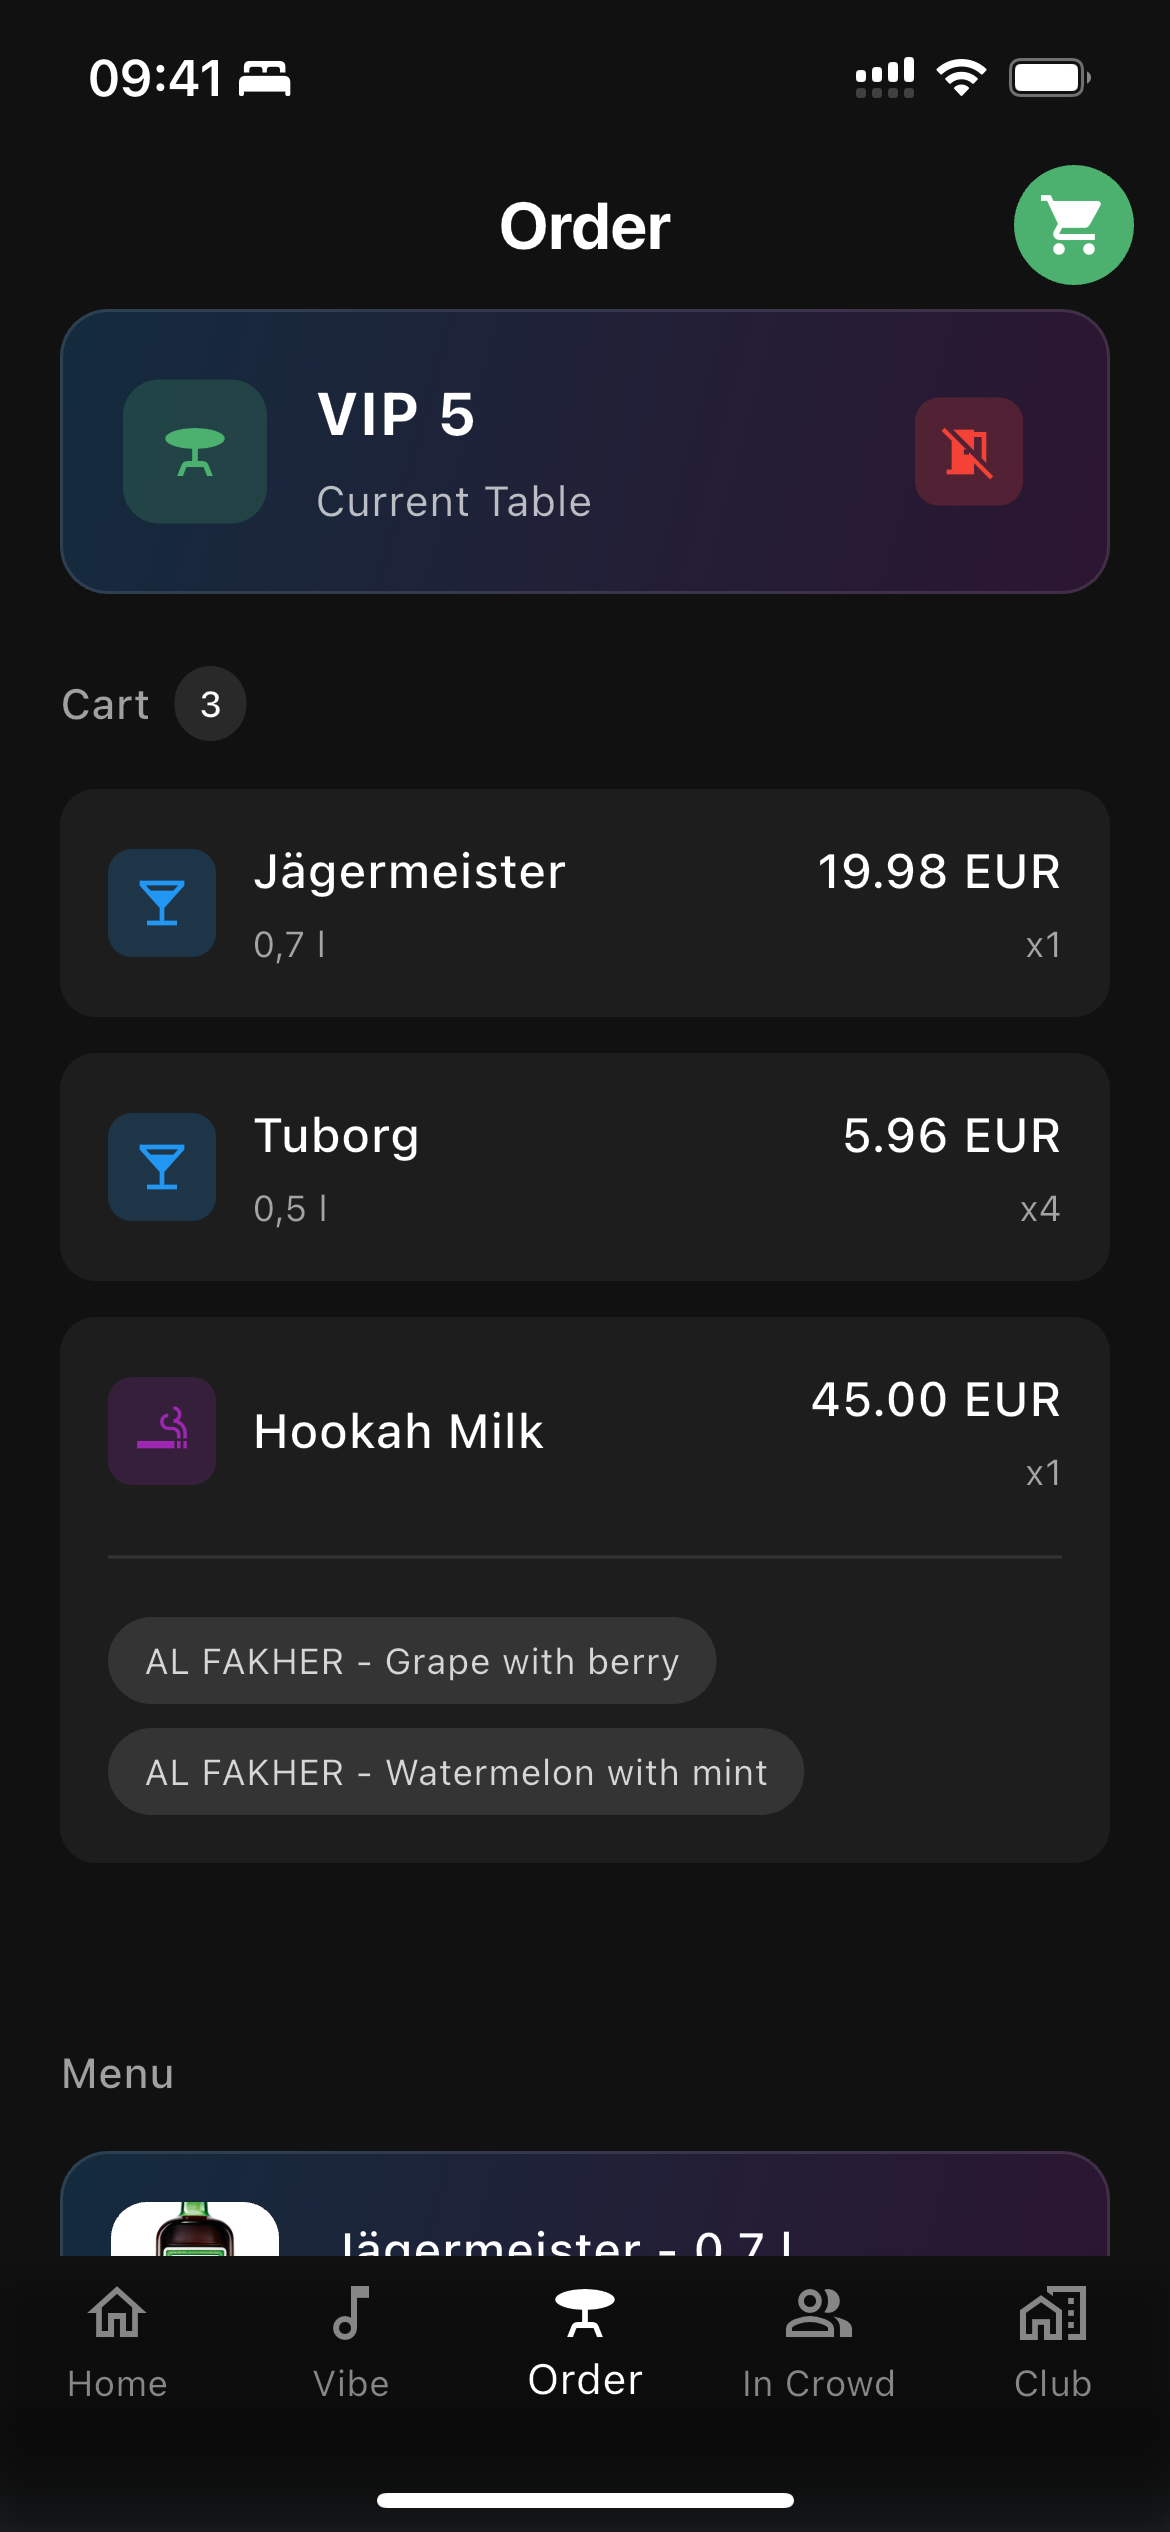Select the Grape with berry flavor chip
Viewport: 1170px width, 2532px height.
tap(412, 1661)
